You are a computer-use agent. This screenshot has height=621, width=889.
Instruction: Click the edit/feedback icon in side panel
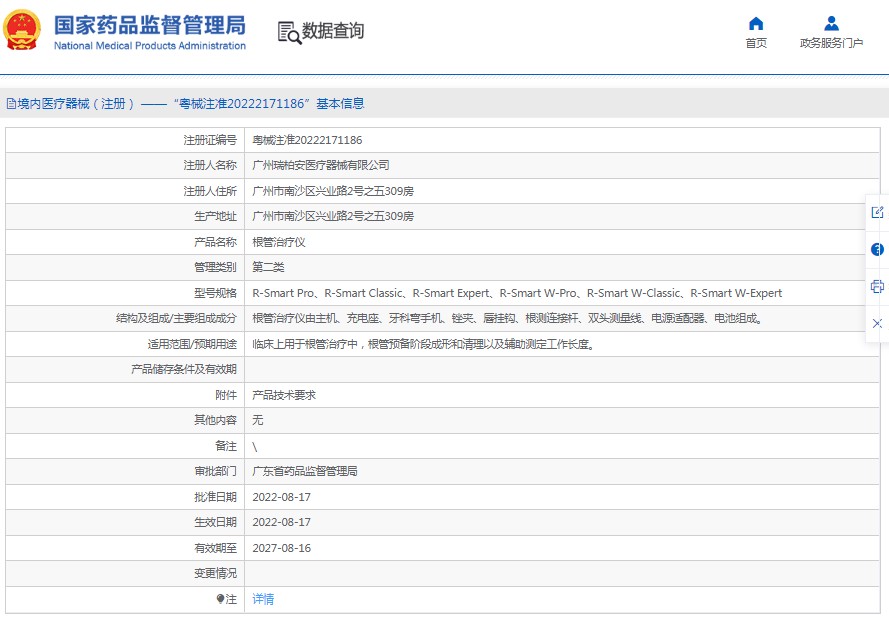coord(877,213)
